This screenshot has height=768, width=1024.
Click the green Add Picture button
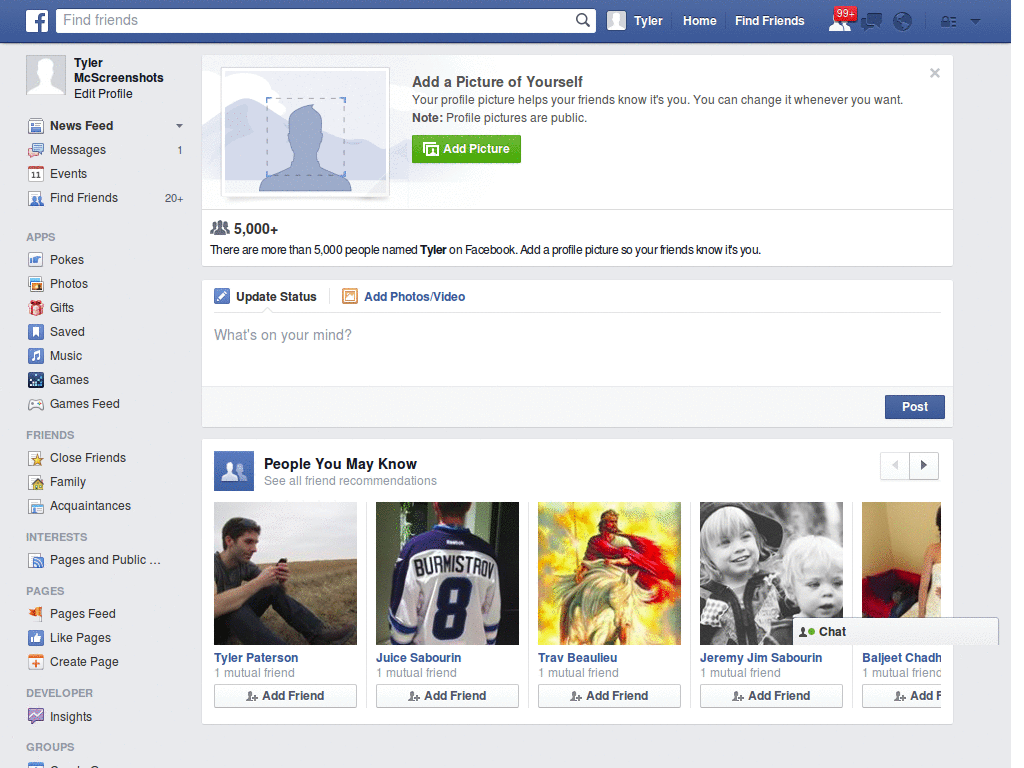[466, 149]
